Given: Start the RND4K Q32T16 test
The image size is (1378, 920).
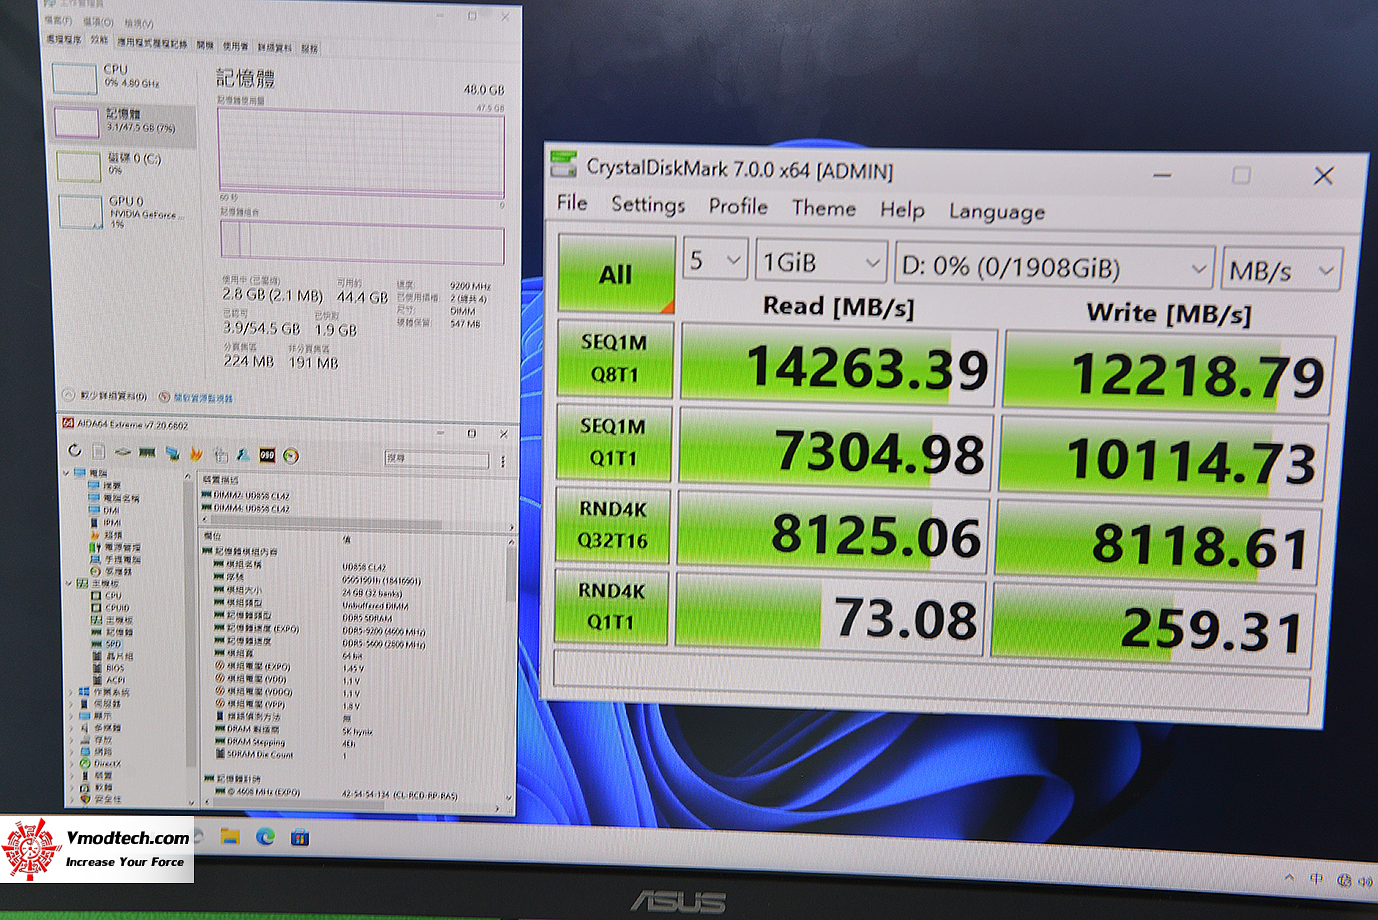Looking at the screenshot, I should click(613, 525).
